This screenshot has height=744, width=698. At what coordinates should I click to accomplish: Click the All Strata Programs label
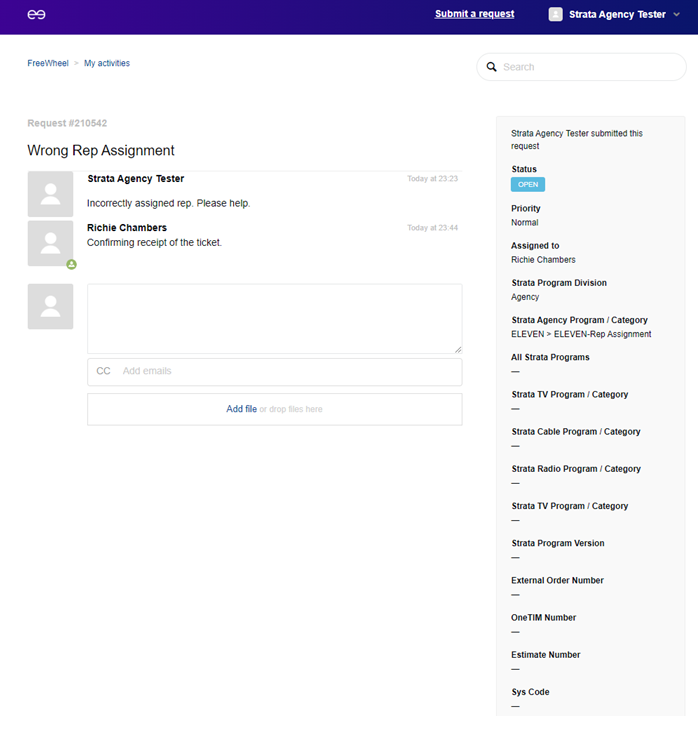pos(550,357)
